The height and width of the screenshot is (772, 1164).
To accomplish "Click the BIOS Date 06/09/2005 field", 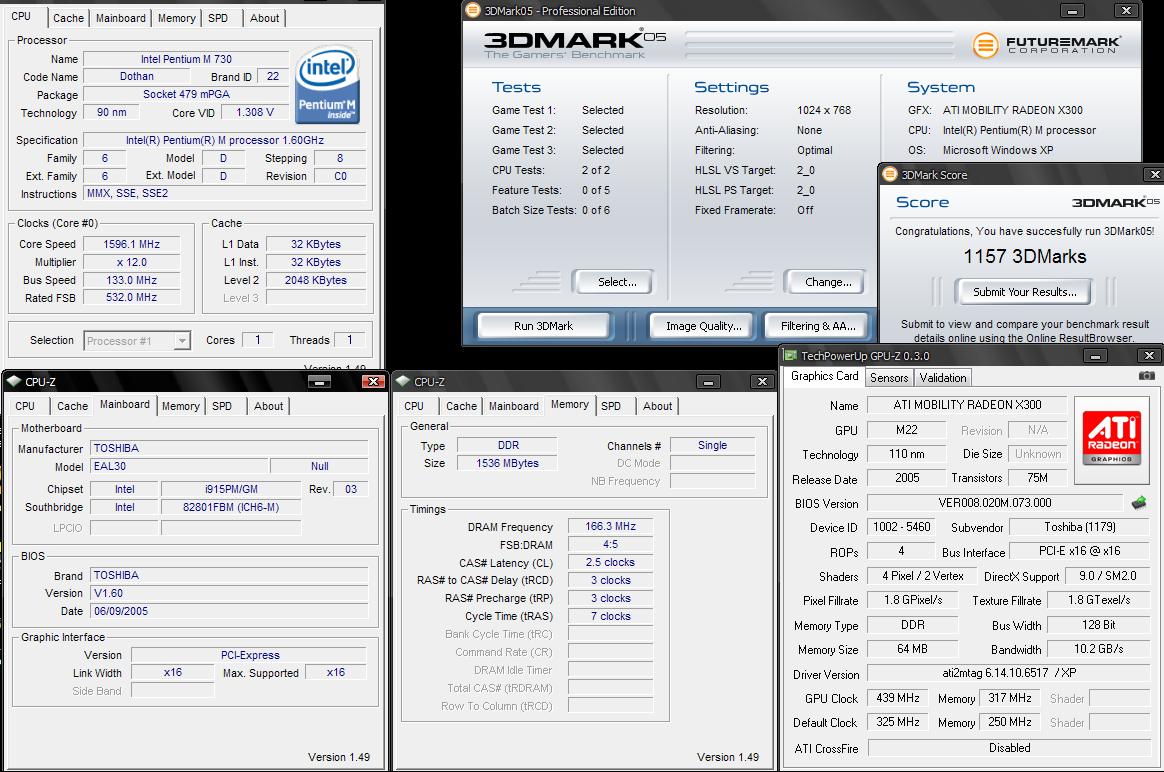I will coord(229,611).
